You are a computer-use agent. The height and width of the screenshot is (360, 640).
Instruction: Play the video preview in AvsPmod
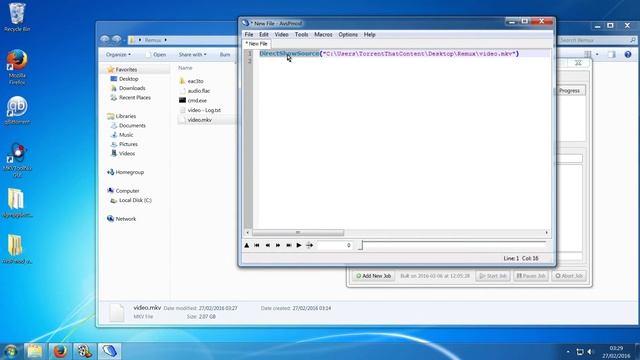(299, 245)
